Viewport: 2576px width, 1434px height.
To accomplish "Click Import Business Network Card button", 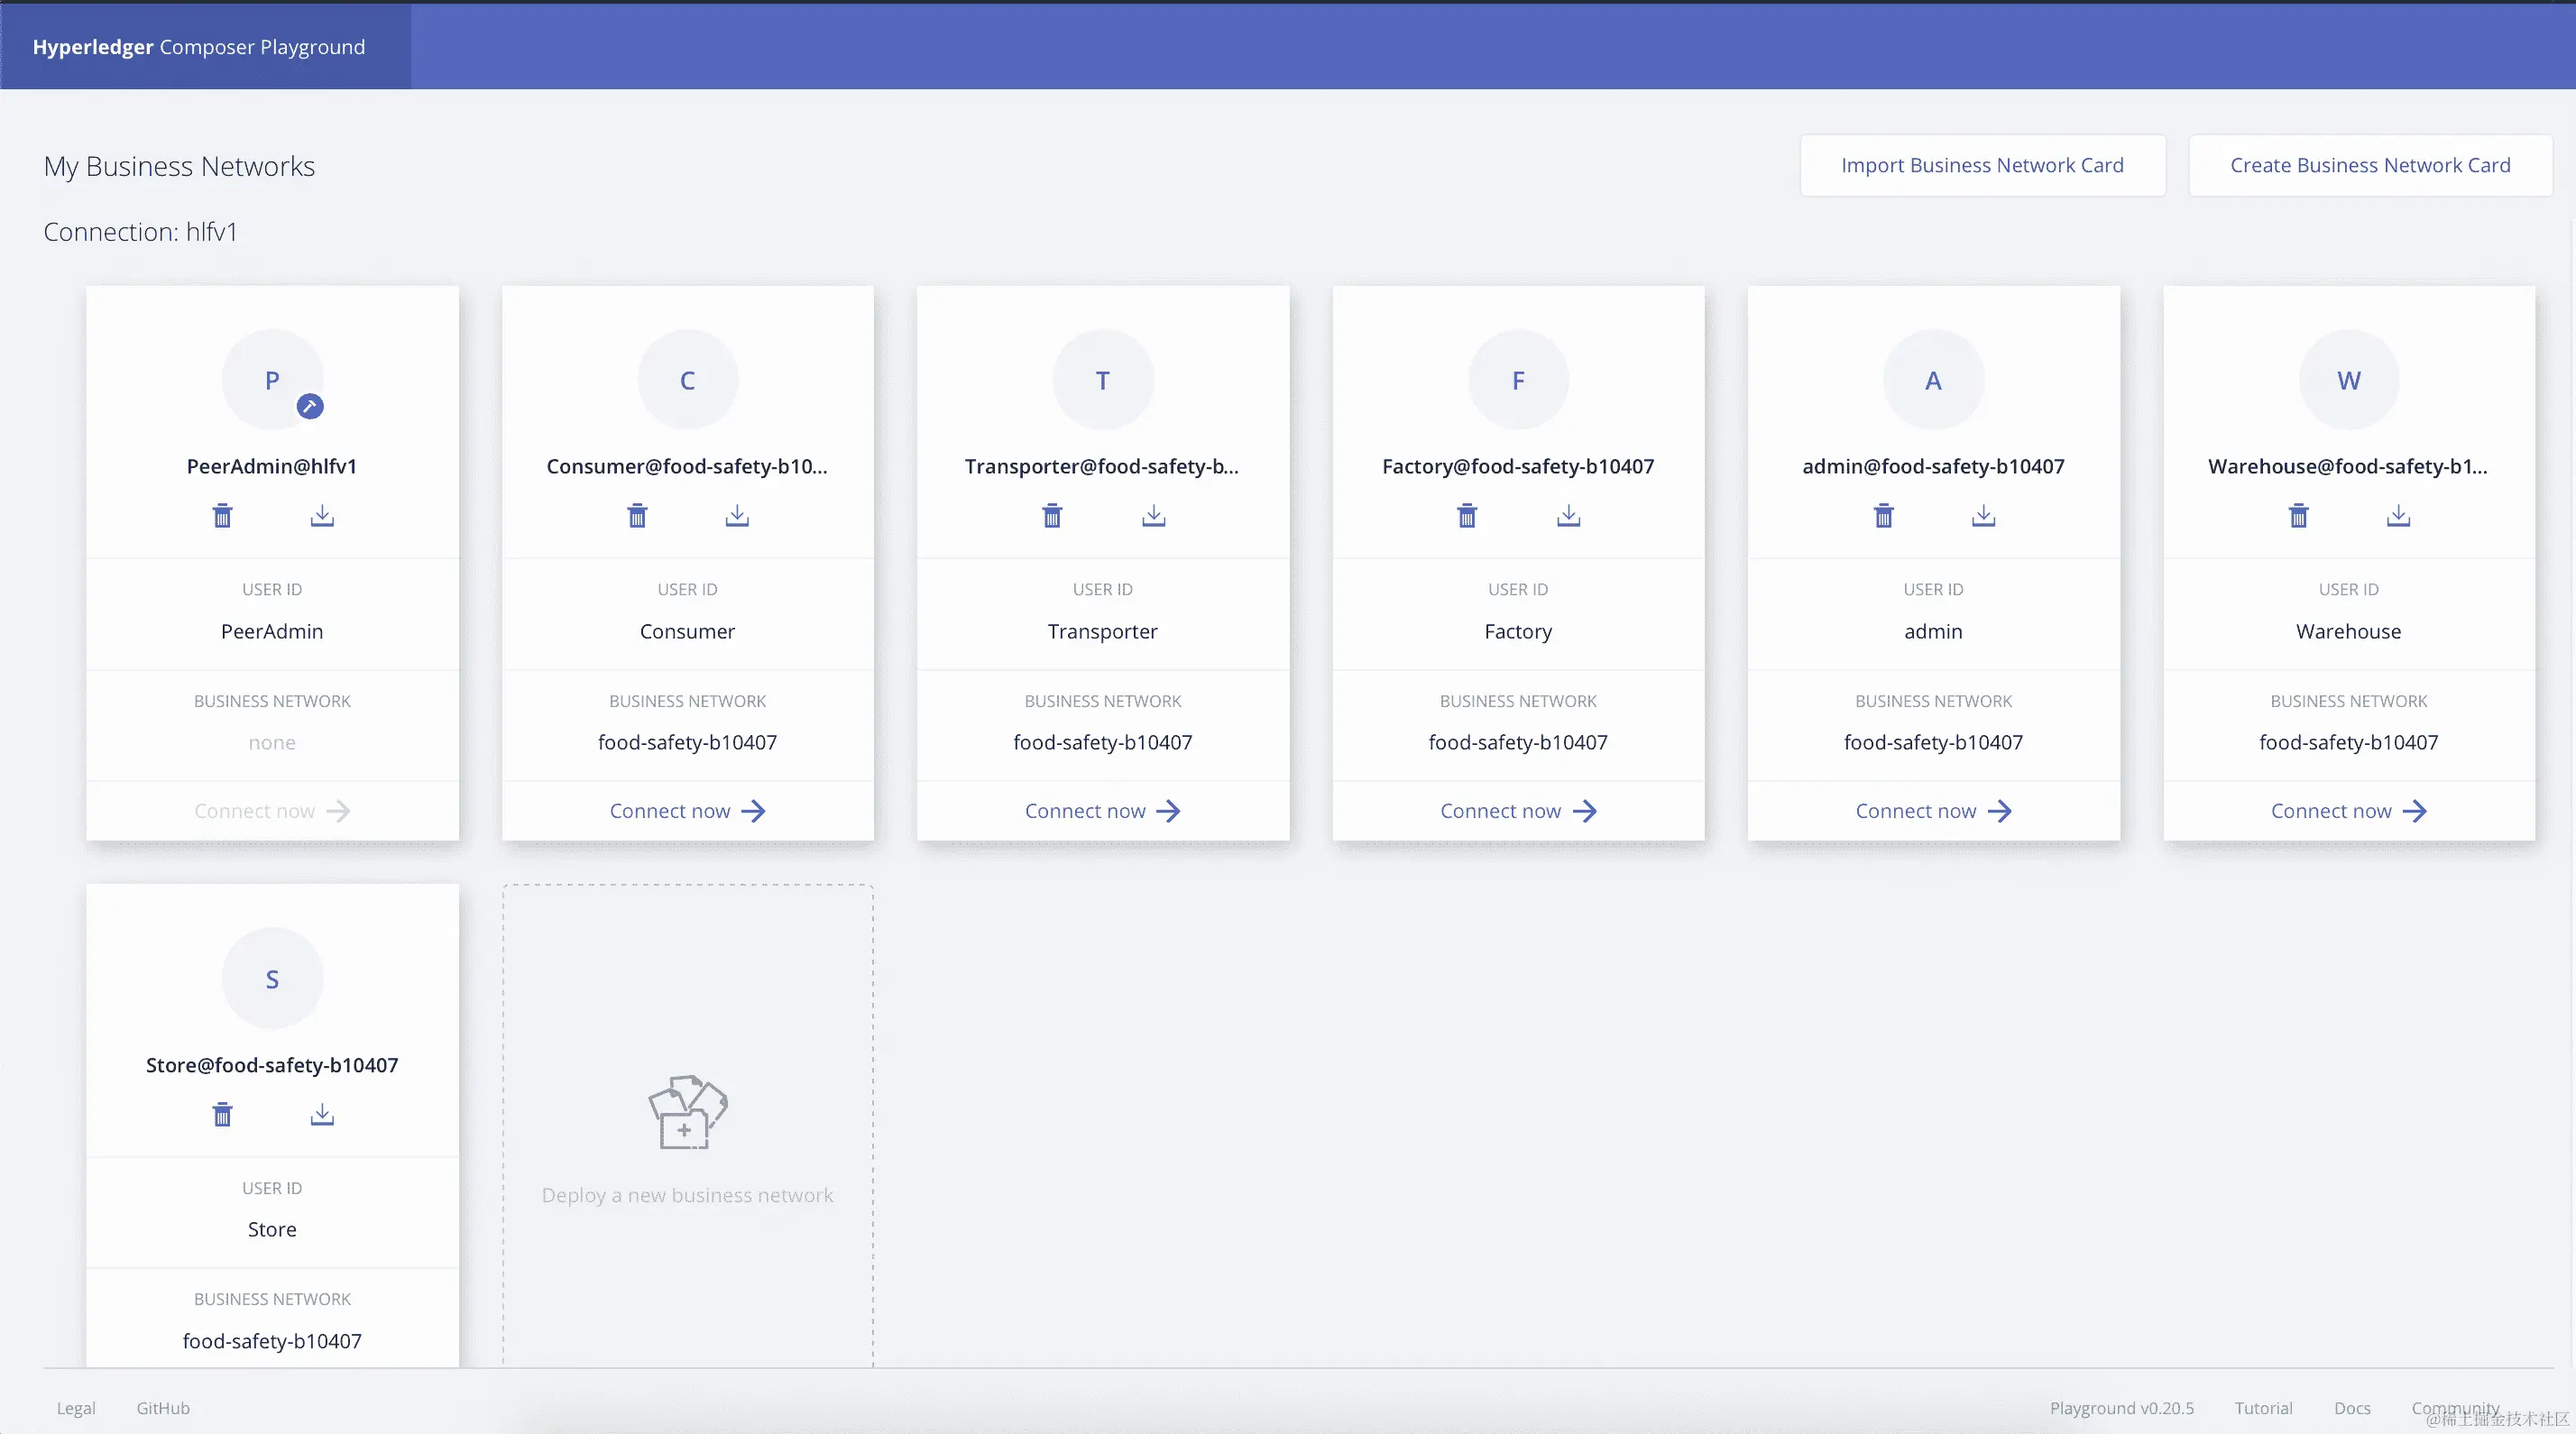I will coord(1982,165).
